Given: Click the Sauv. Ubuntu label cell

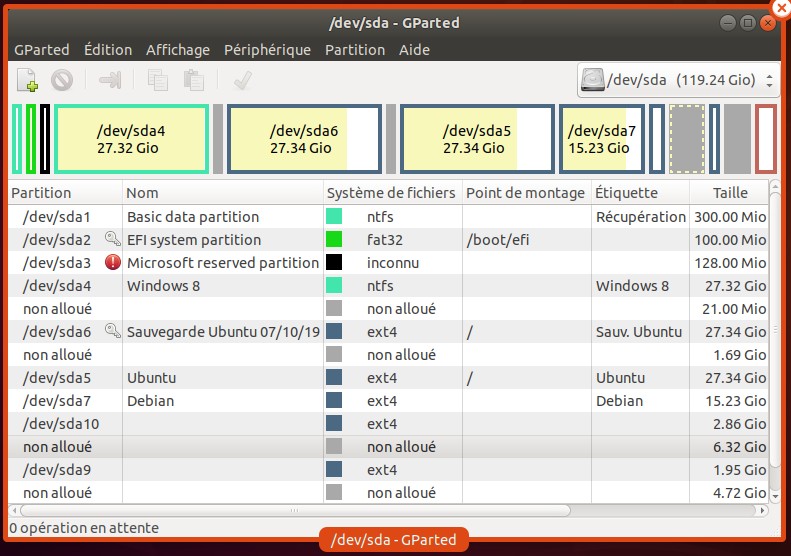Looking at the screenshot, I should tap(639, 332).
